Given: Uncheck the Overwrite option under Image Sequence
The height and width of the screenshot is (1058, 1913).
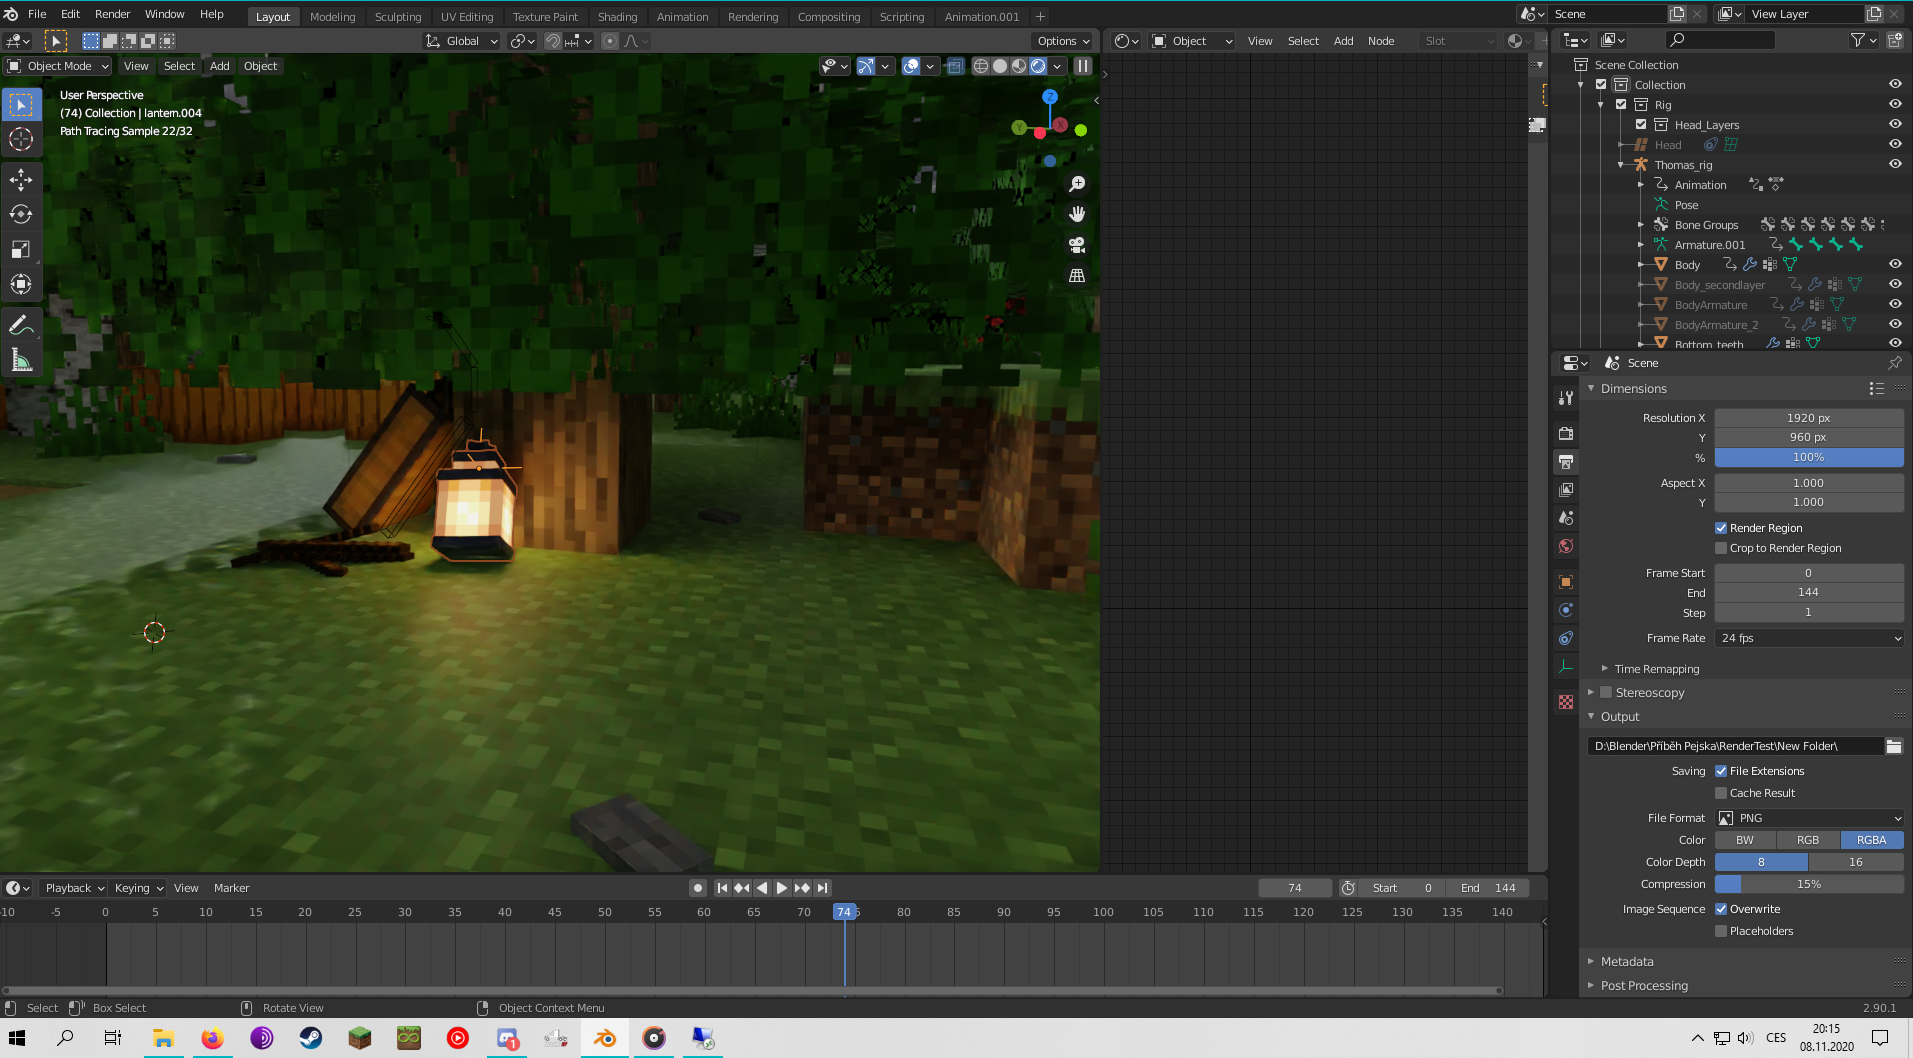Looking at the screenshot, I should (1721, 908).
